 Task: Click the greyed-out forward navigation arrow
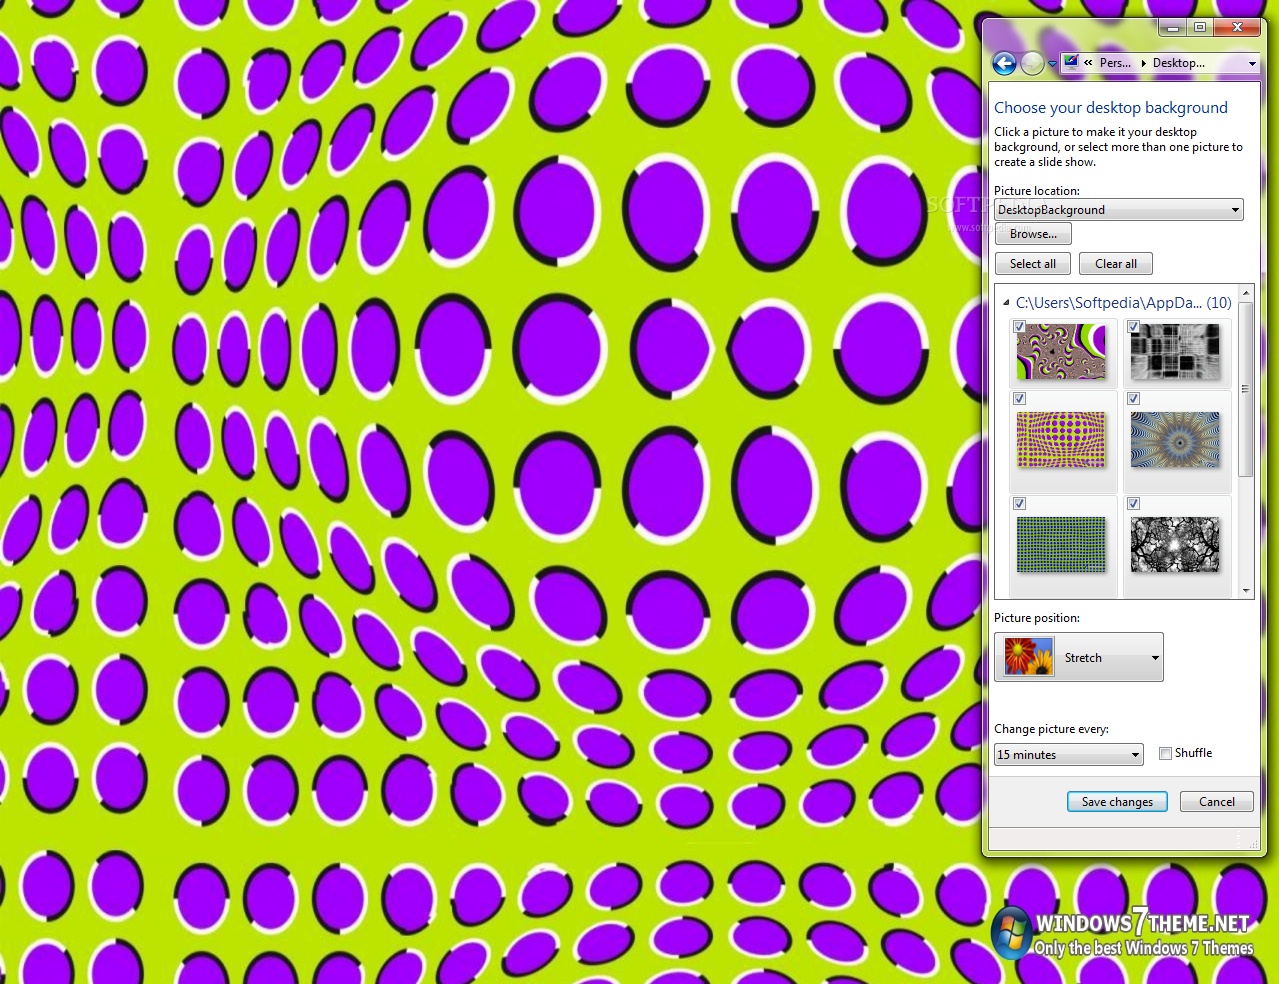(x=1032, y=64)
